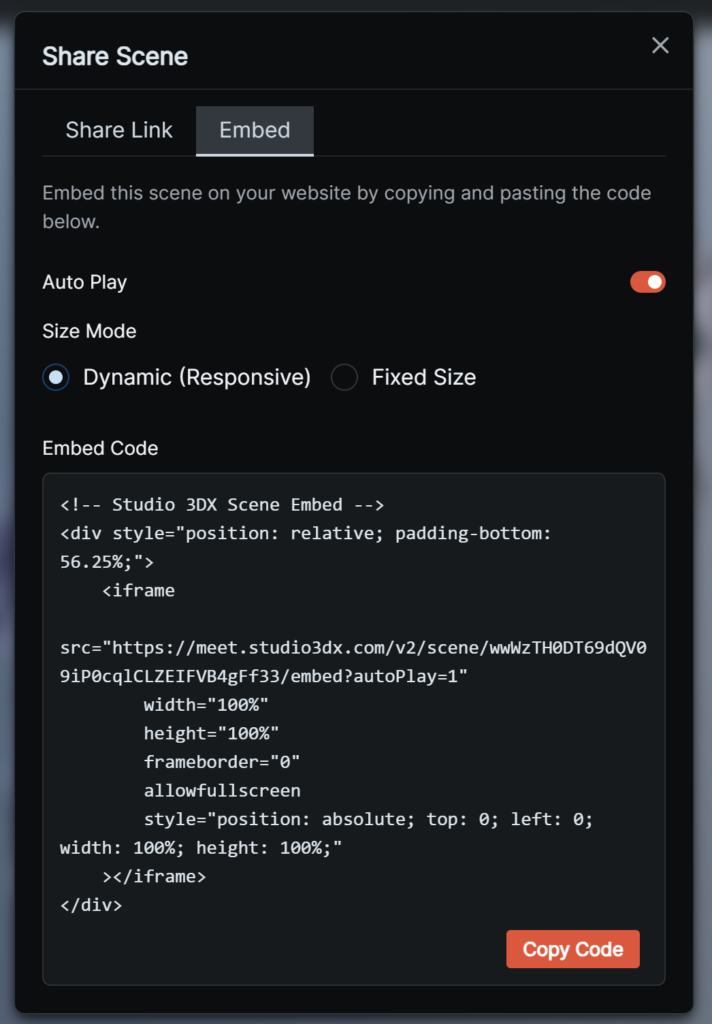This screenshot has width=712, height=1024.
Task: Click the Fixed Size label text
Action: [x=424, y=377]
